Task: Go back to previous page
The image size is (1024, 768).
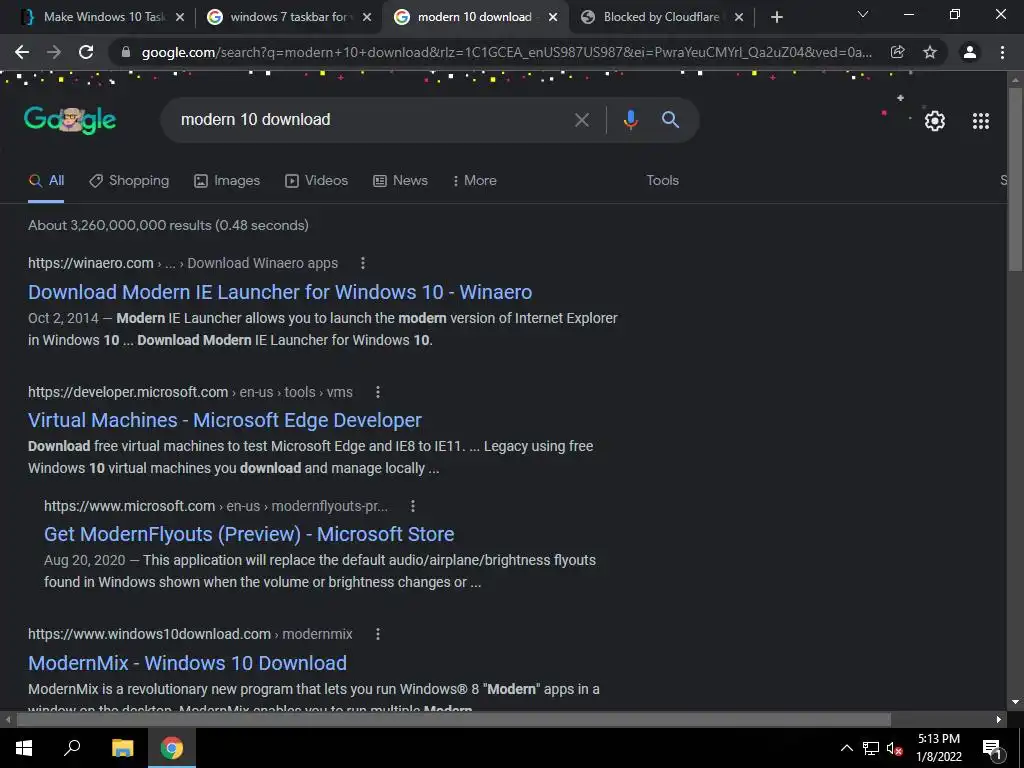Action: (22, 52)
